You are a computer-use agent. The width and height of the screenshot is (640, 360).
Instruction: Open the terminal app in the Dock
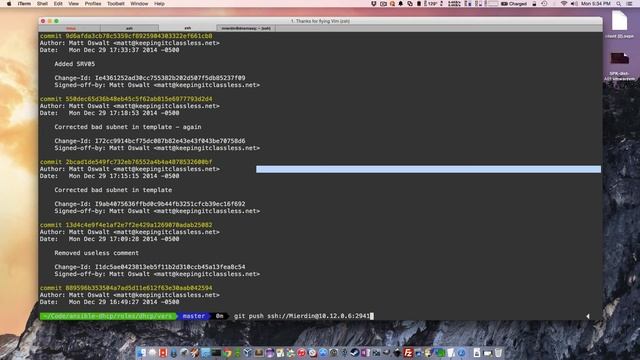pos(216,353)
